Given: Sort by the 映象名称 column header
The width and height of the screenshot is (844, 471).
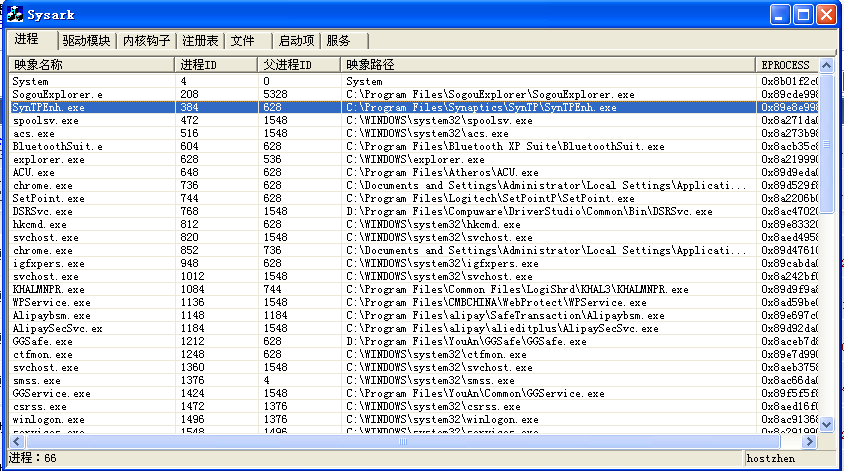Looking at the screenshot, I should (x=92, y=65).
